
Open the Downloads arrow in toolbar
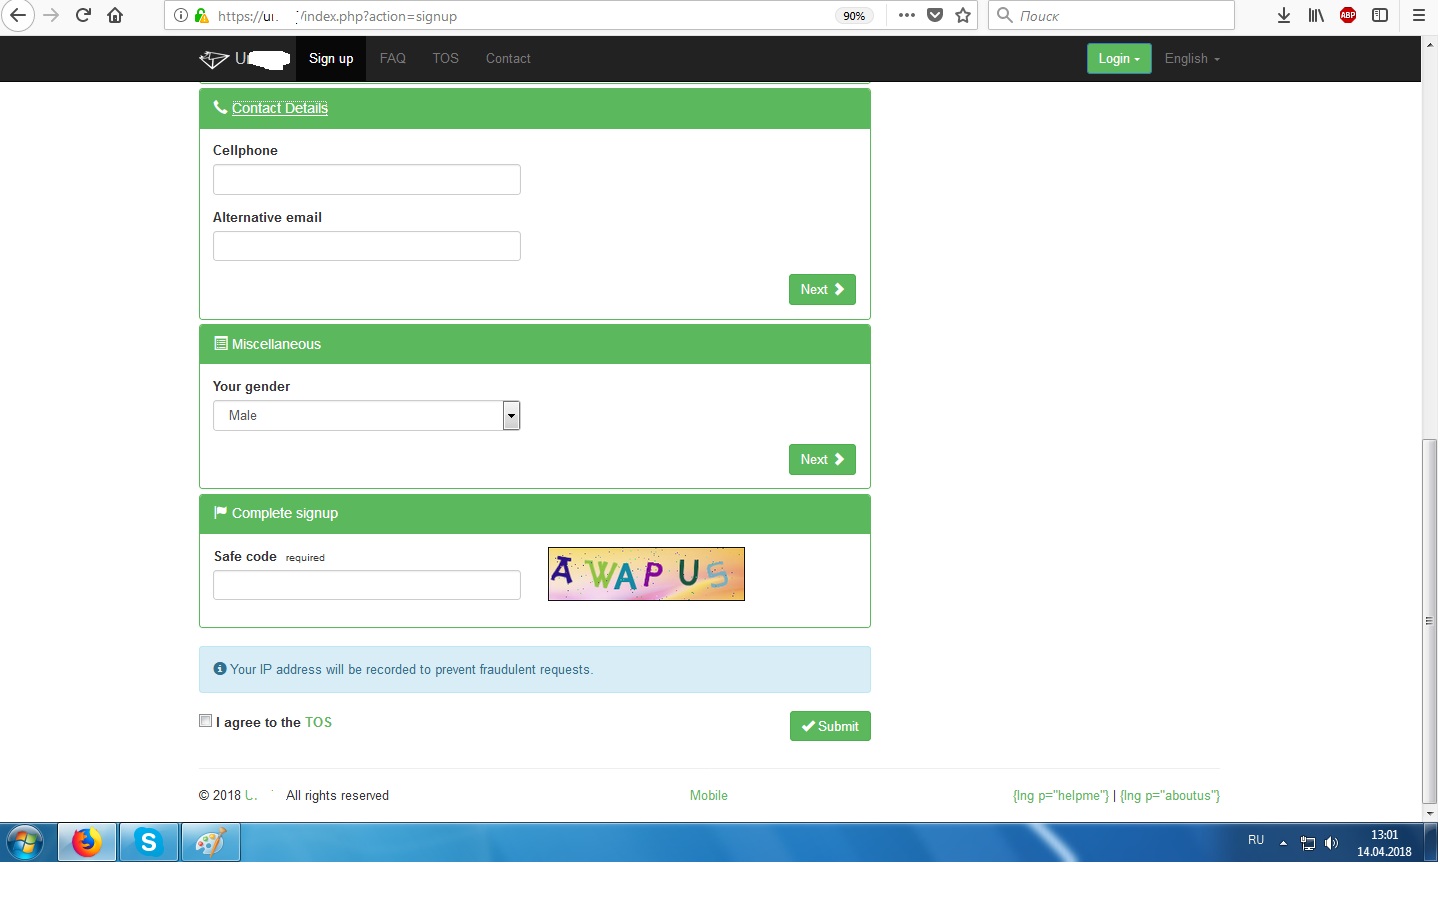(x=1284, y=15)
